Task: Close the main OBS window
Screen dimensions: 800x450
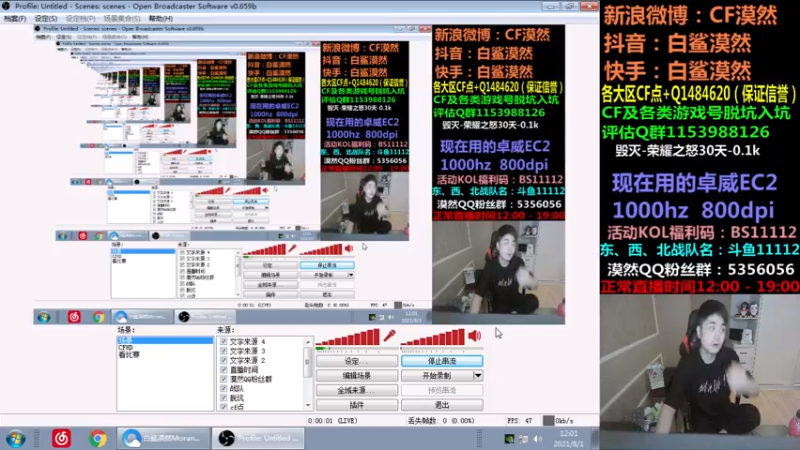Action: tap(589, 6)
